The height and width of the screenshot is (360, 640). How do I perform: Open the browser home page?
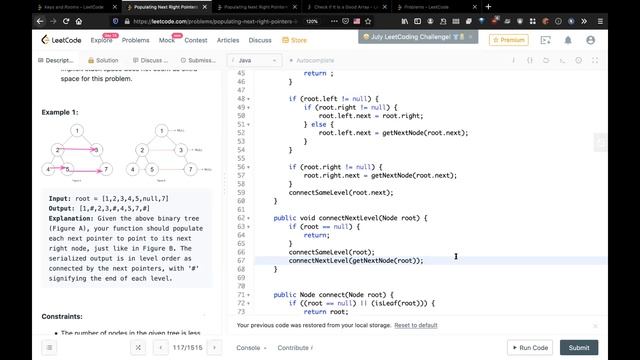click(x=79, y=21)
